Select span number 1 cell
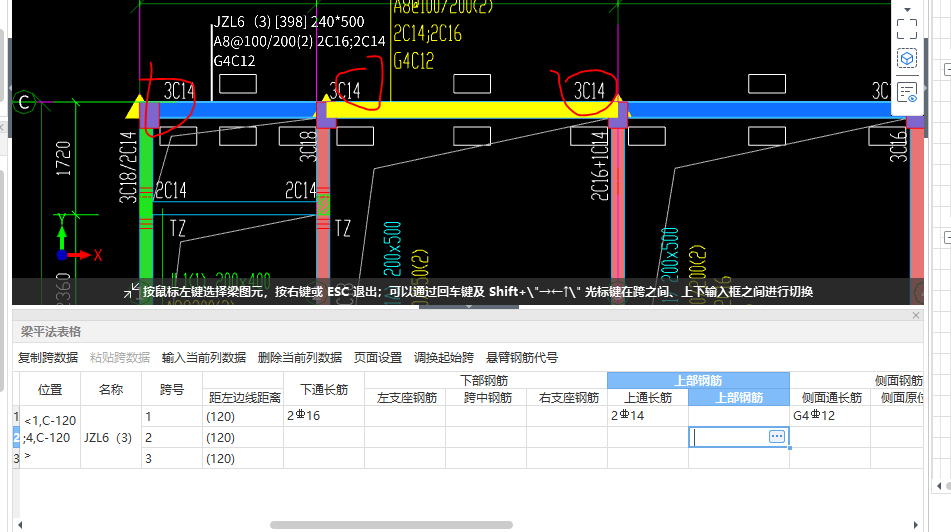Screen dimensions: 951x532 pos(172,417)
